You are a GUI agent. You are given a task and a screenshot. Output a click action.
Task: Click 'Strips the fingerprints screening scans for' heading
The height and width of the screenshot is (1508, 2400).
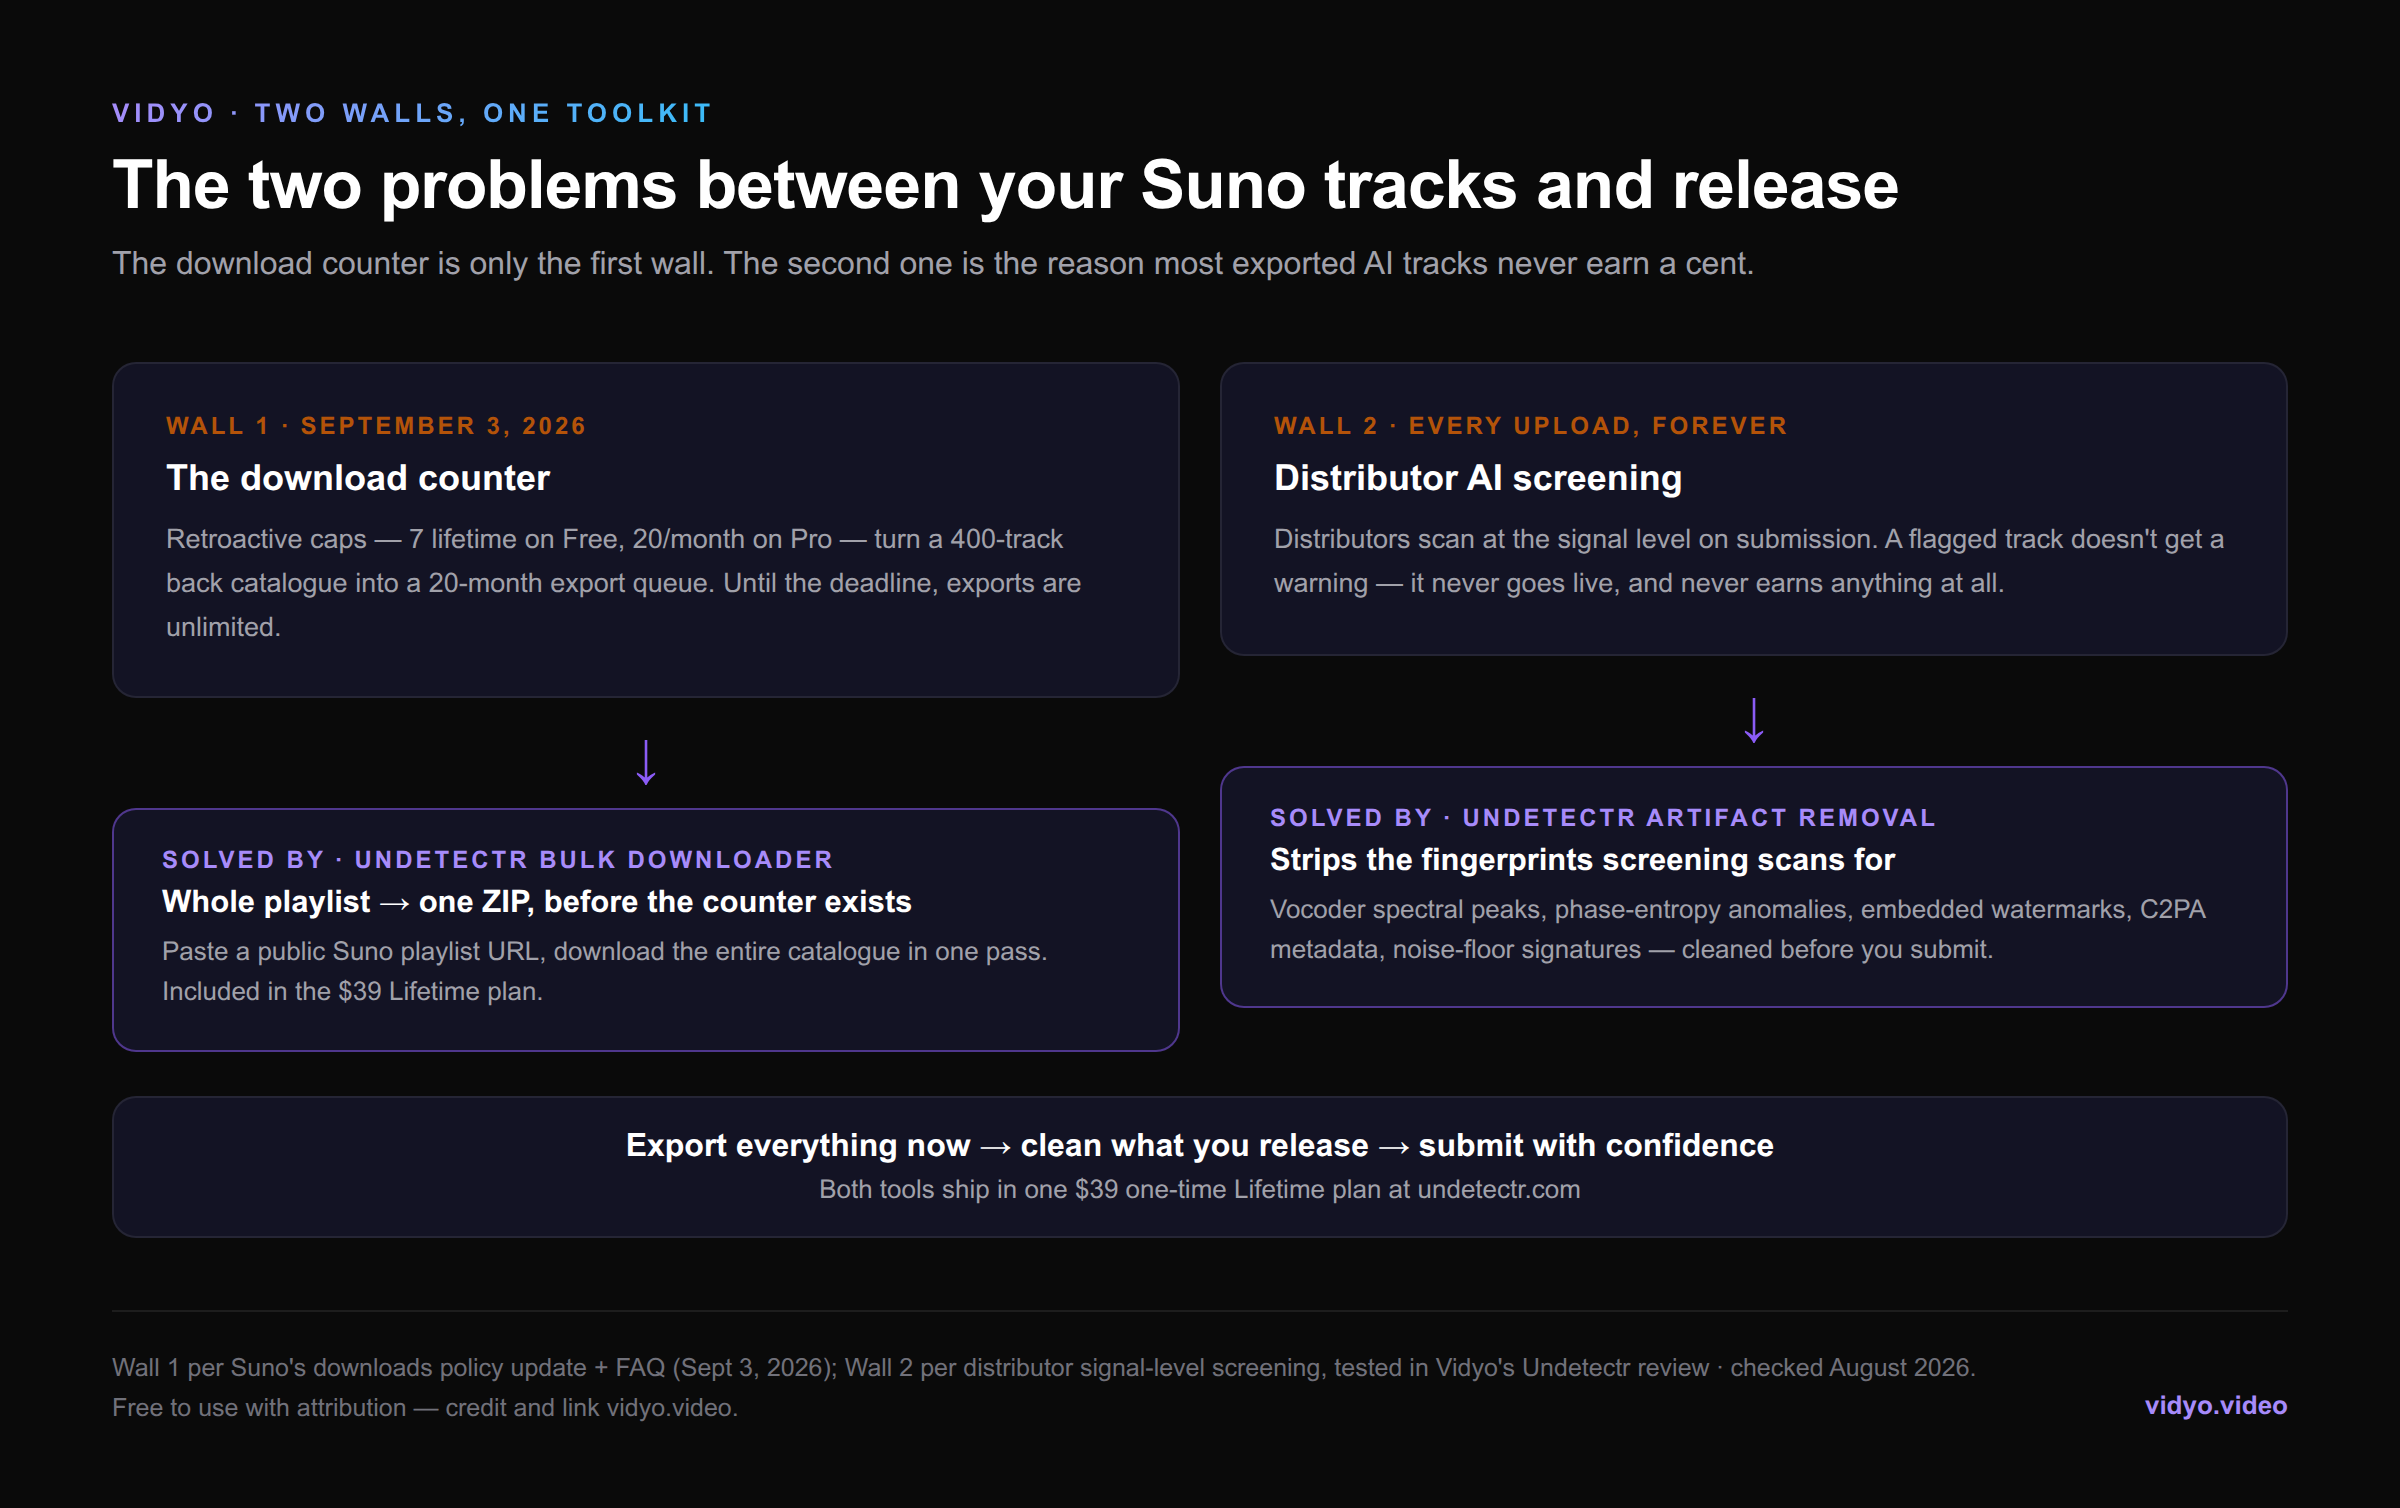1582,860
